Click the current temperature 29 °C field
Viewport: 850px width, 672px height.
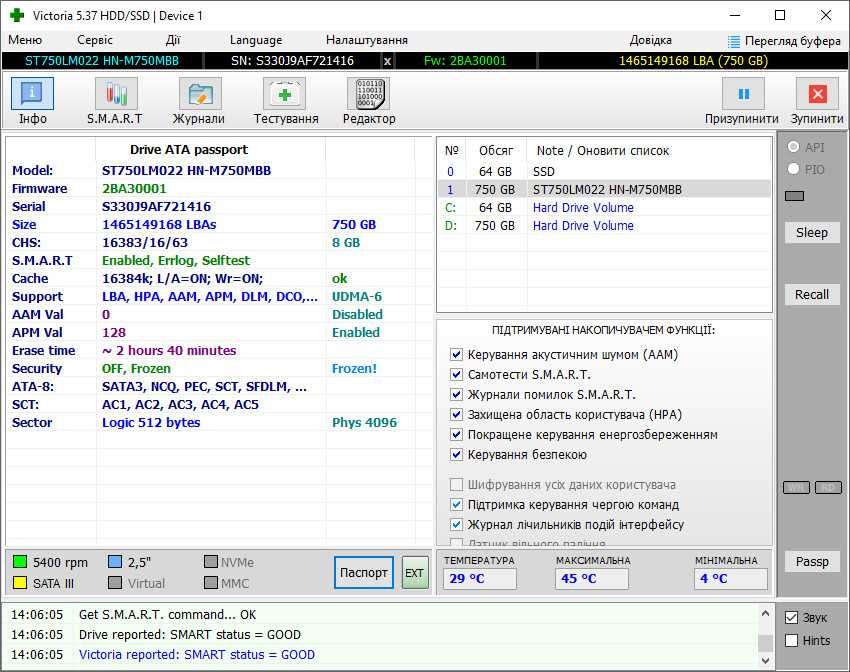click(480, 579)
